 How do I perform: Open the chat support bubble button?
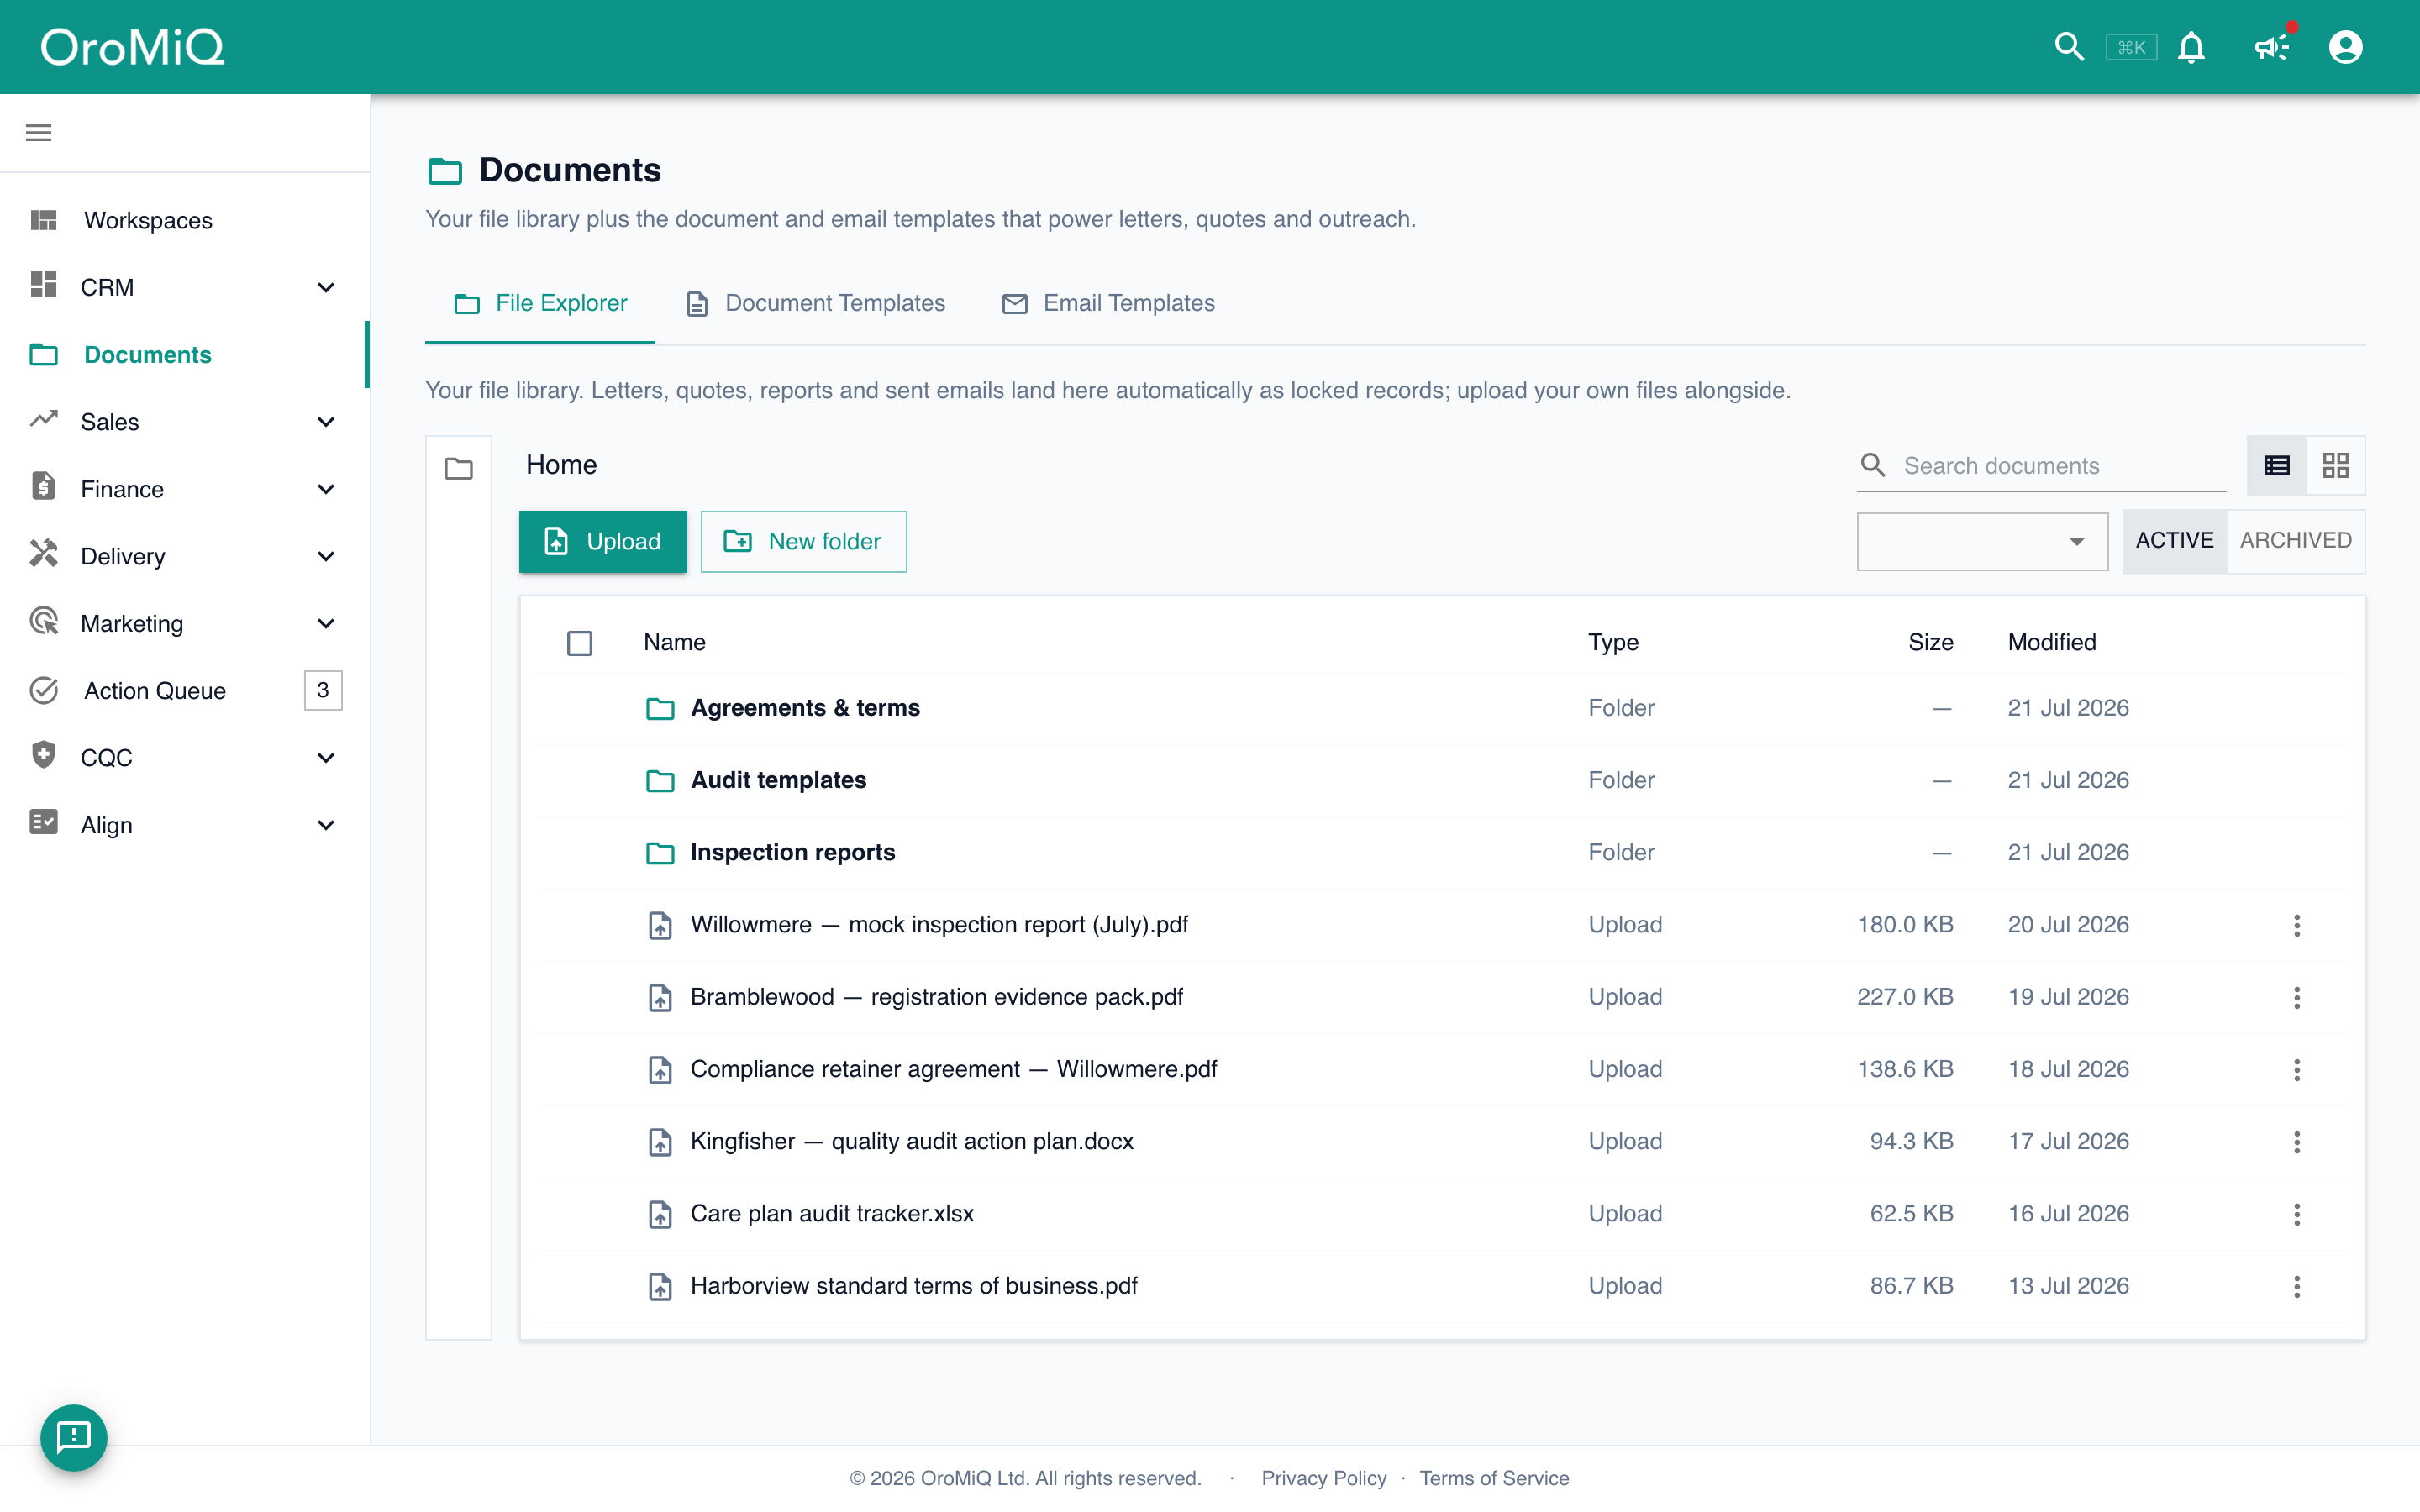(73, 1437)
